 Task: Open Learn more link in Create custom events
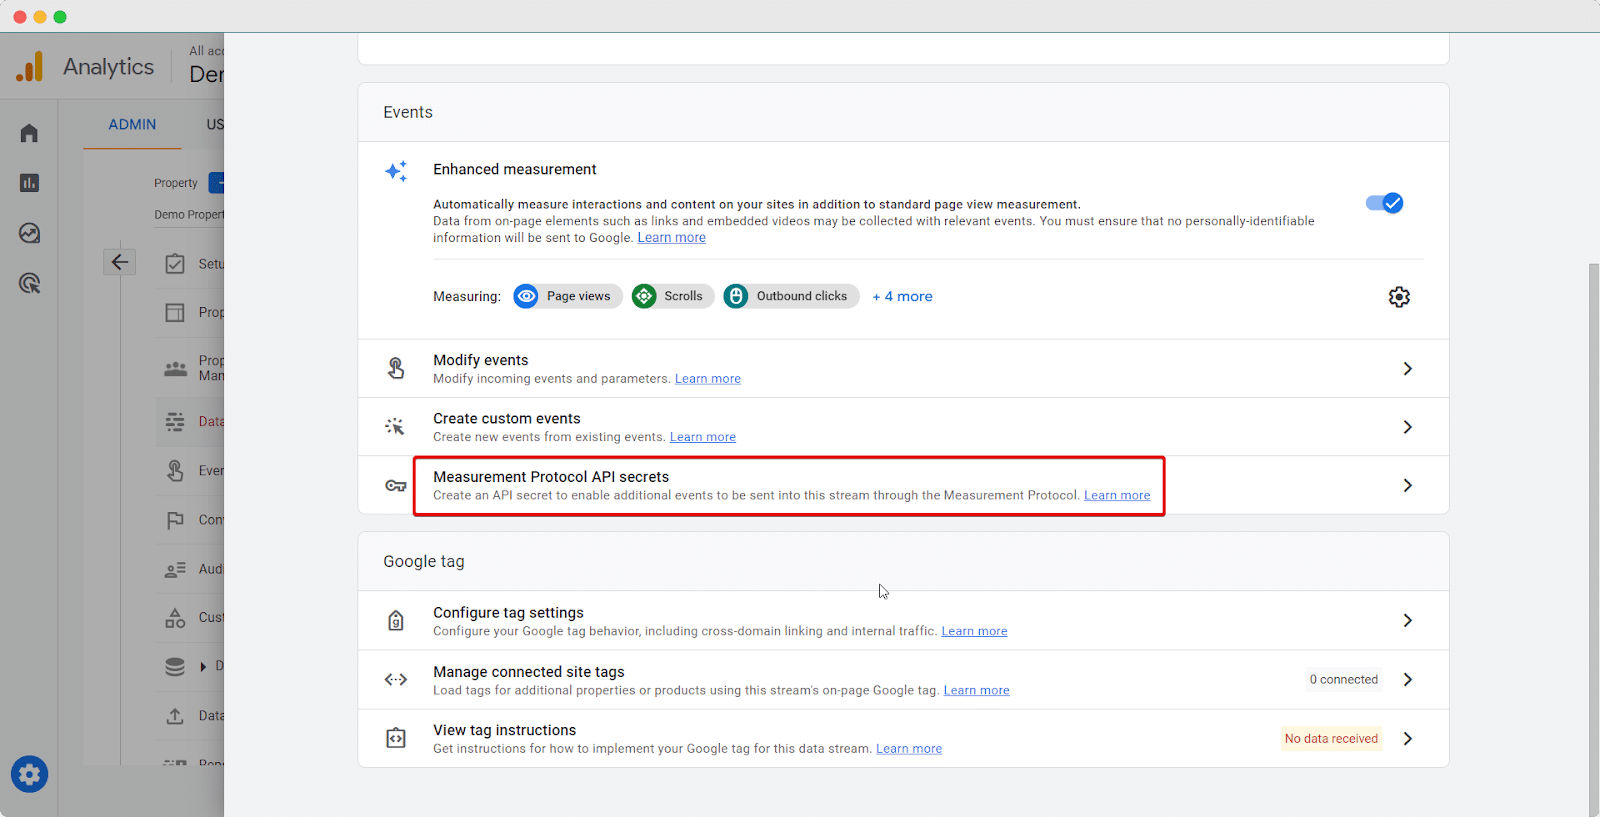(x=703, y=437)
